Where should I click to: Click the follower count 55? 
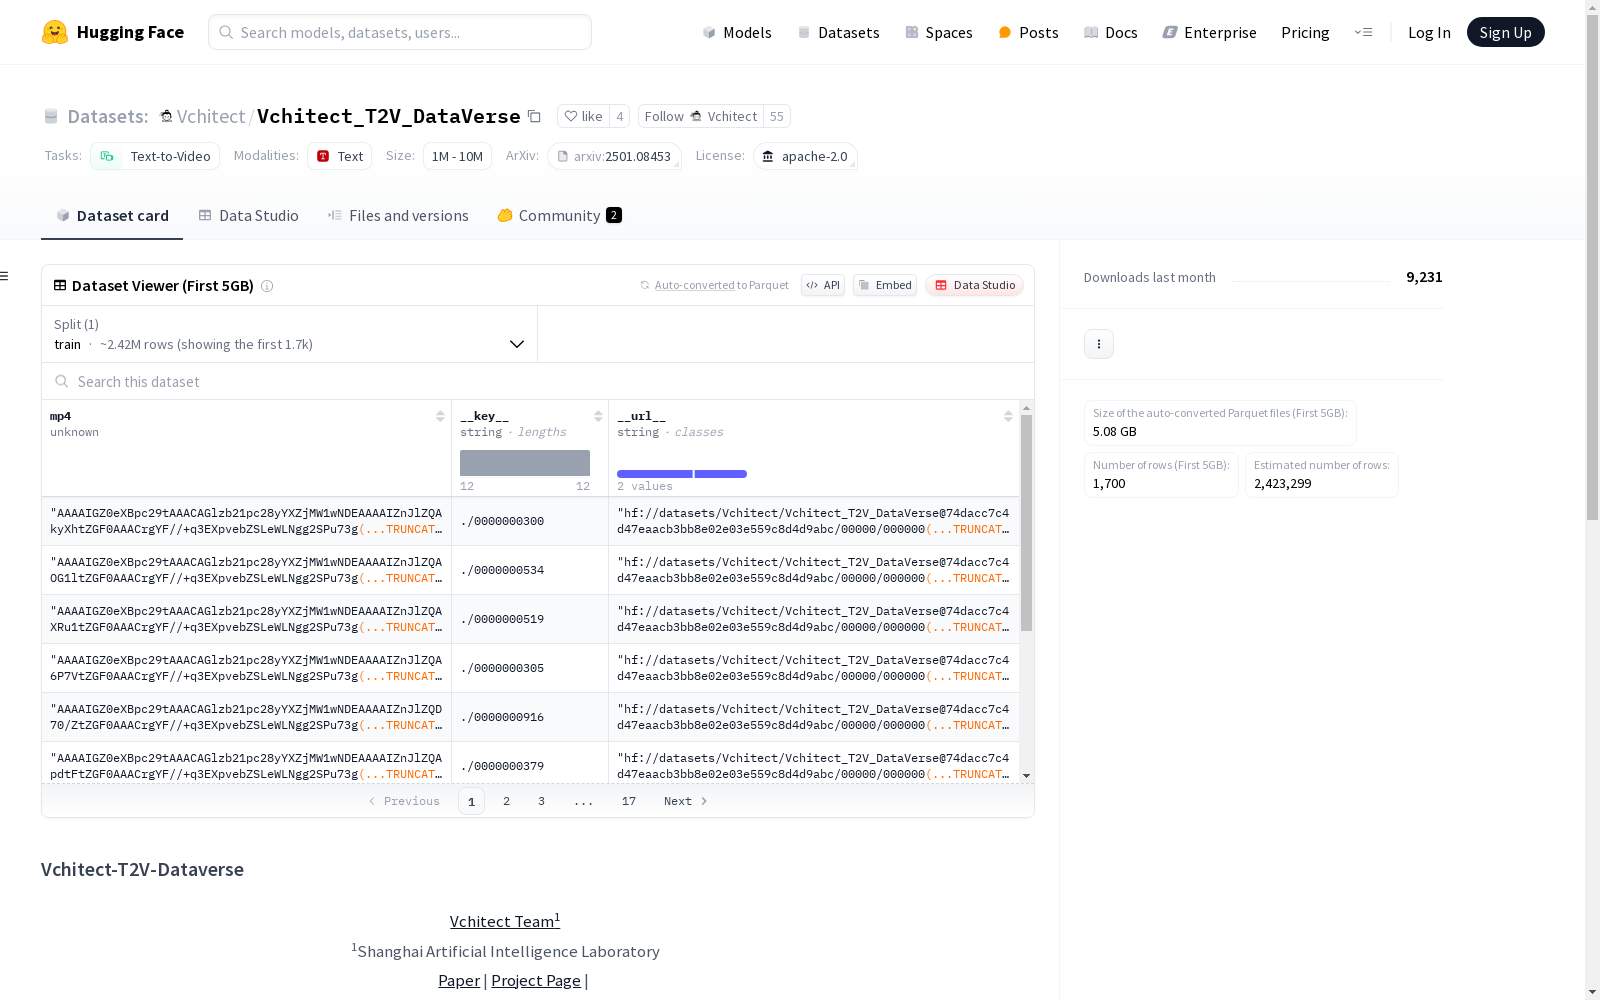click(777, 116)
